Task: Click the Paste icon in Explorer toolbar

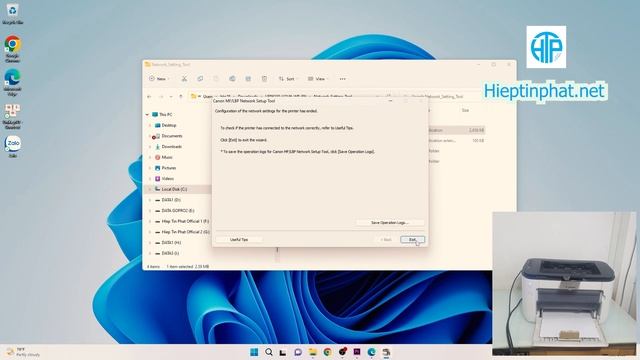Action: pyautogui.click(x=216, y=79)
